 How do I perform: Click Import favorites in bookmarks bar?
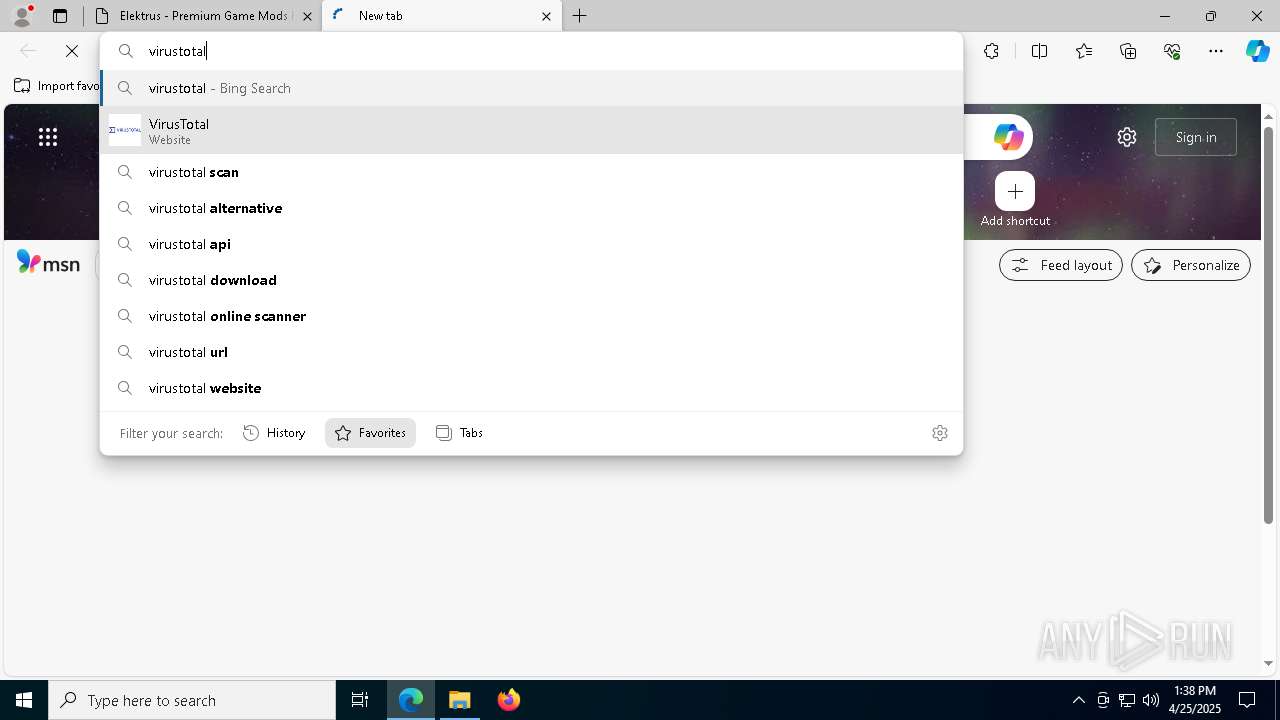[x=57, y=86]
